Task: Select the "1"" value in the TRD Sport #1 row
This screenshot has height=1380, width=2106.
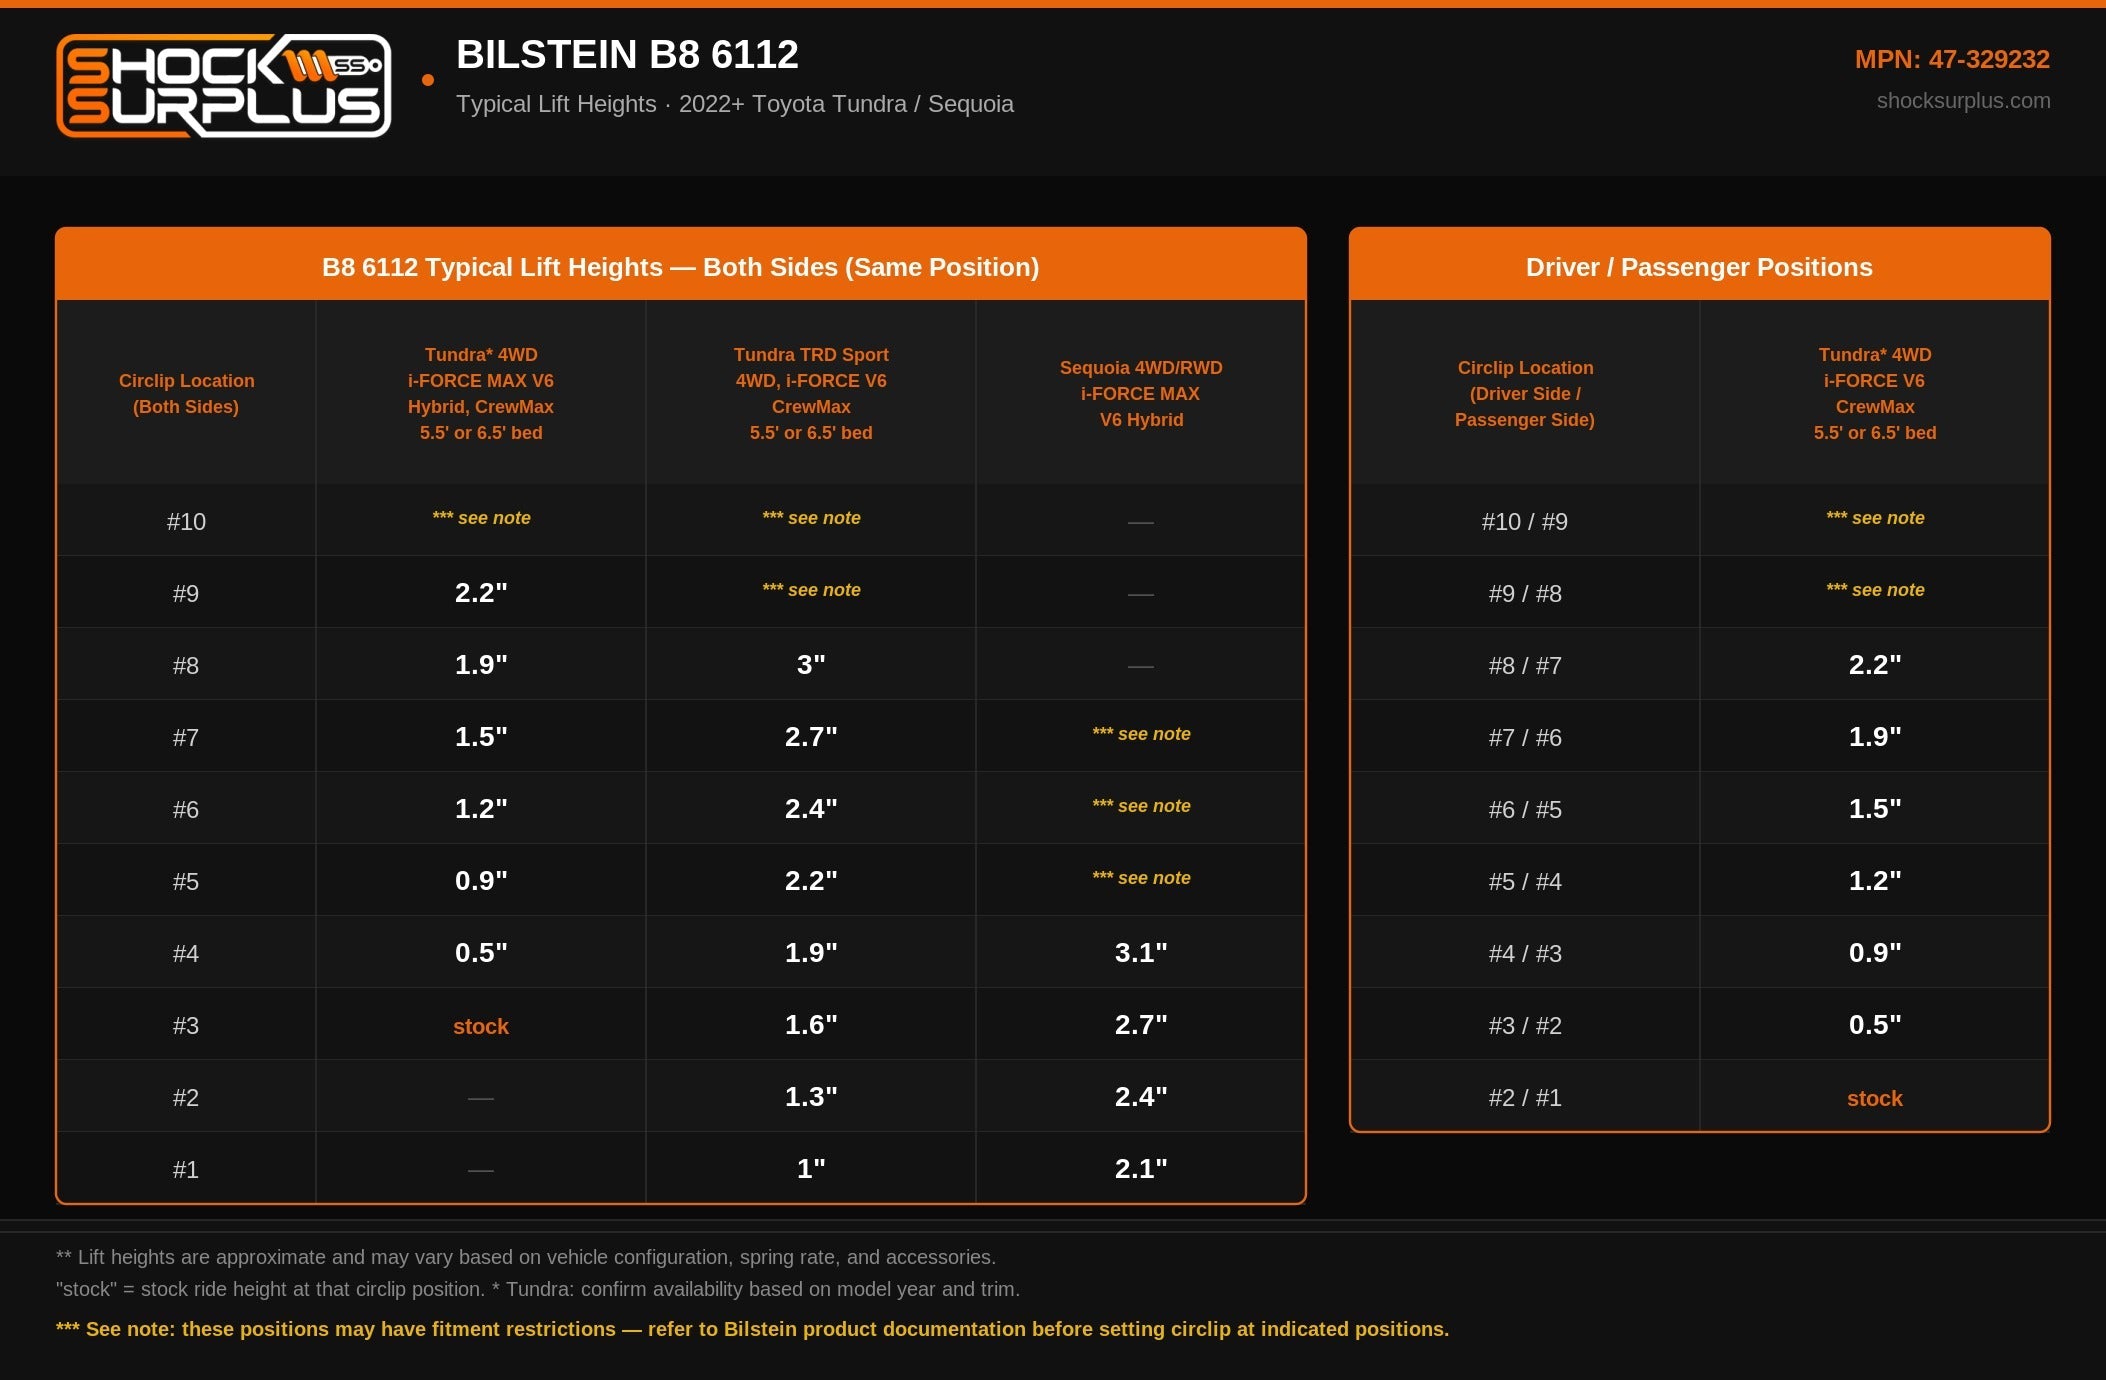Action: click(x=811, y=1169)
